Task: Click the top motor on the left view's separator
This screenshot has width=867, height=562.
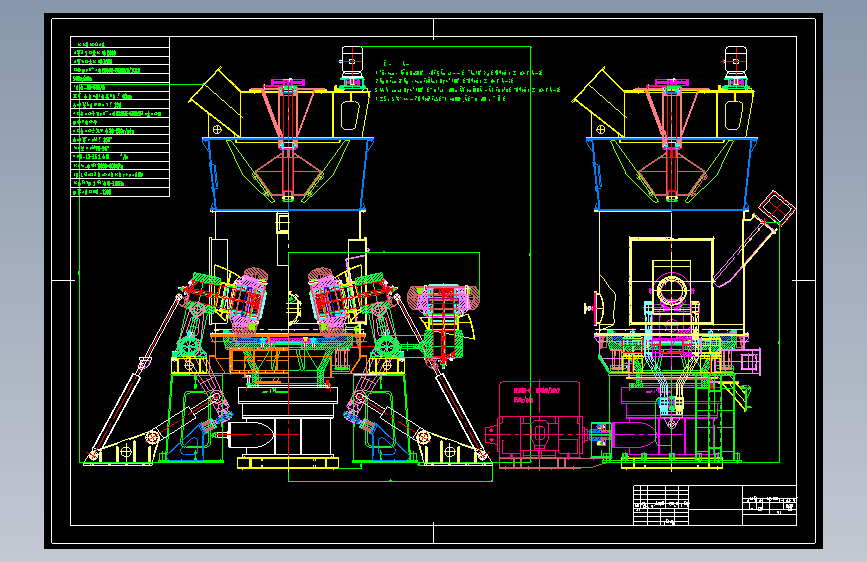Action: 352,67
